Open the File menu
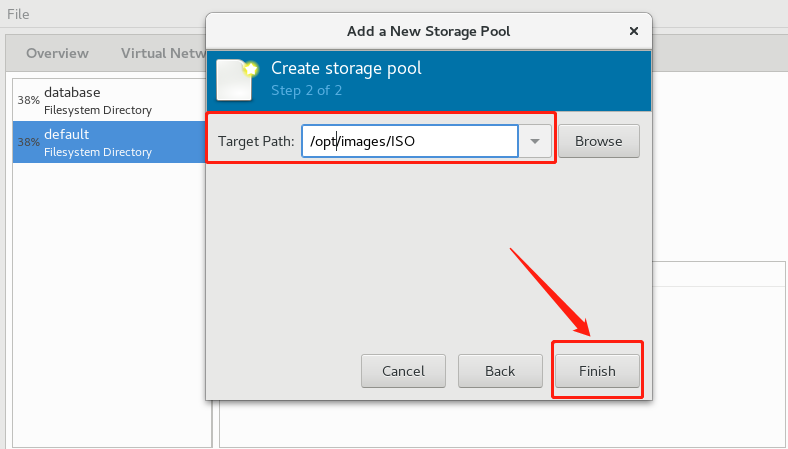The image size is (788, 449). pyautogui.click(x=18, y=14)
